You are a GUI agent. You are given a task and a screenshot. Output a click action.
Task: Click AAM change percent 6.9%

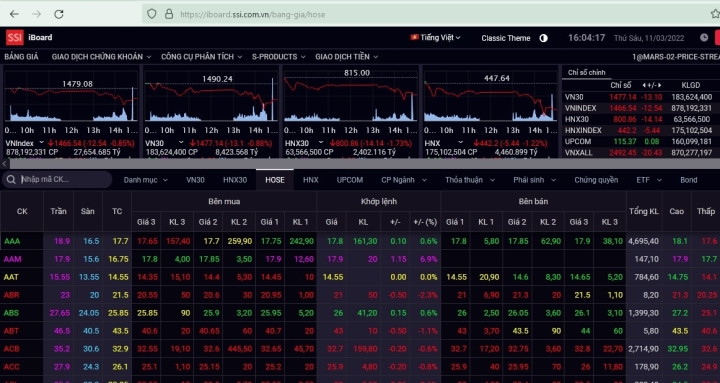pos(428,259)
